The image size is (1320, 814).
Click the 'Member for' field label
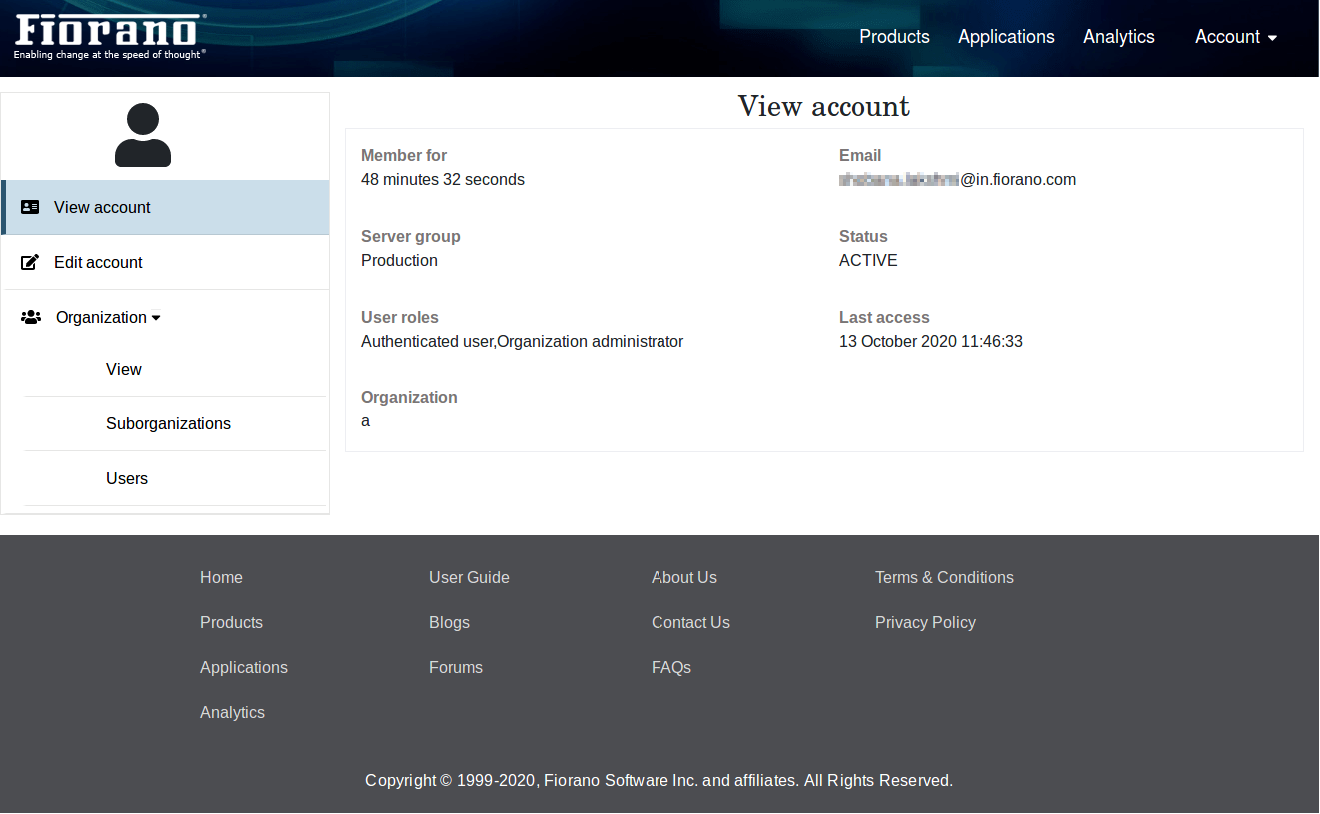tap(404, 155)
